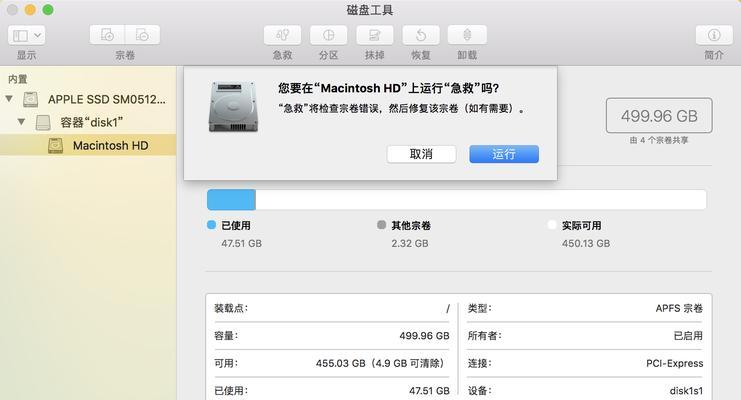Screen dimensions: 741x400
Task: Click the blue used portion of storage bar
Action: 231,200
